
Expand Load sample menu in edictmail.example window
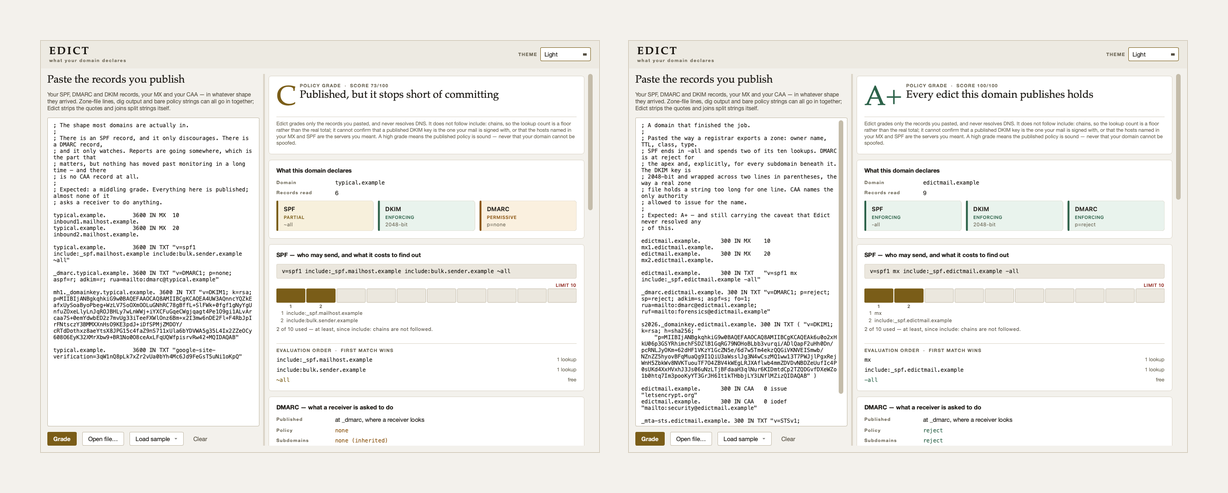pos(745,439)
